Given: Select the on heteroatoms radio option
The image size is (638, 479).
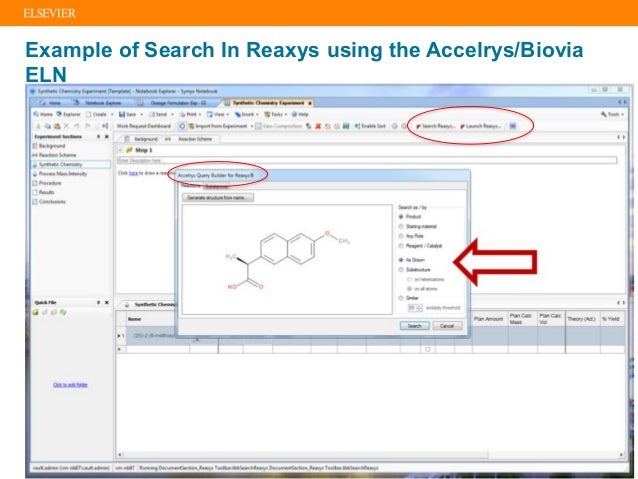Looking at the screenshot, I should [409, 279].
